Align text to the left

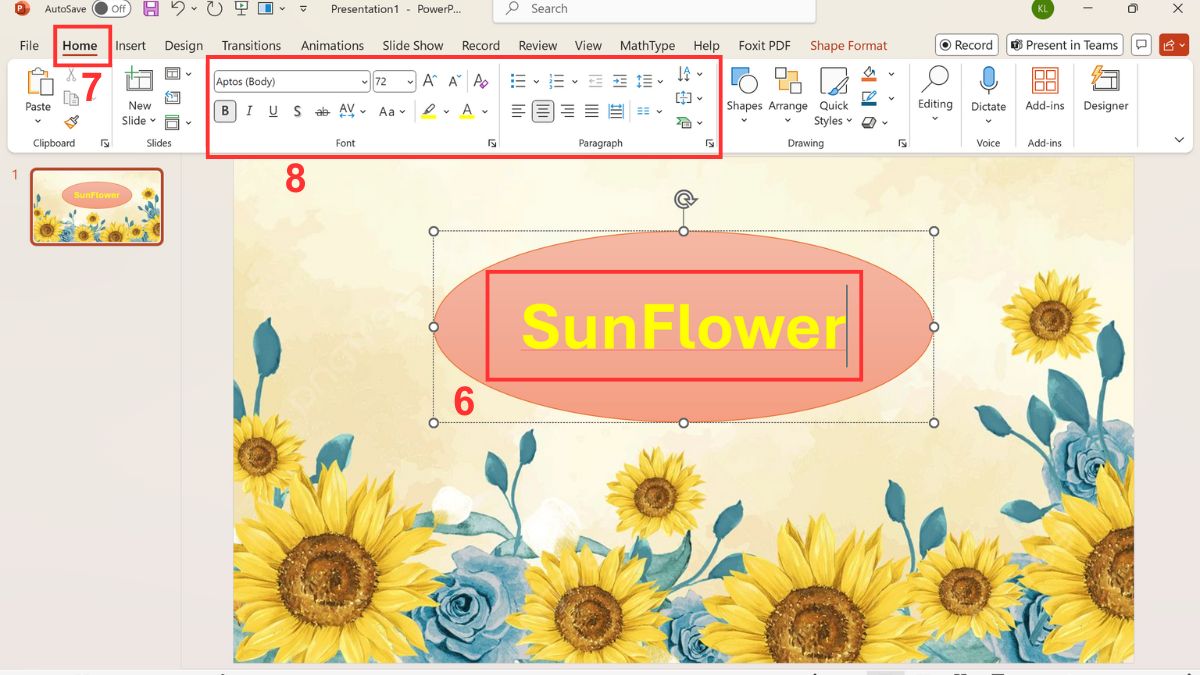pyautogui.click(x=519, y=111)
